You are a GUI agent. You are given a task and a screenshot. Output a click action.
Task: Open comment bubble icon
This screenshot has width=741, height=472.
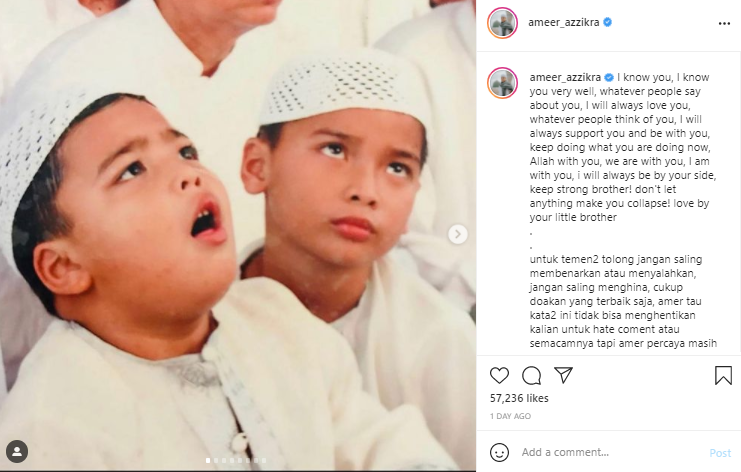(x=532, y=376)
